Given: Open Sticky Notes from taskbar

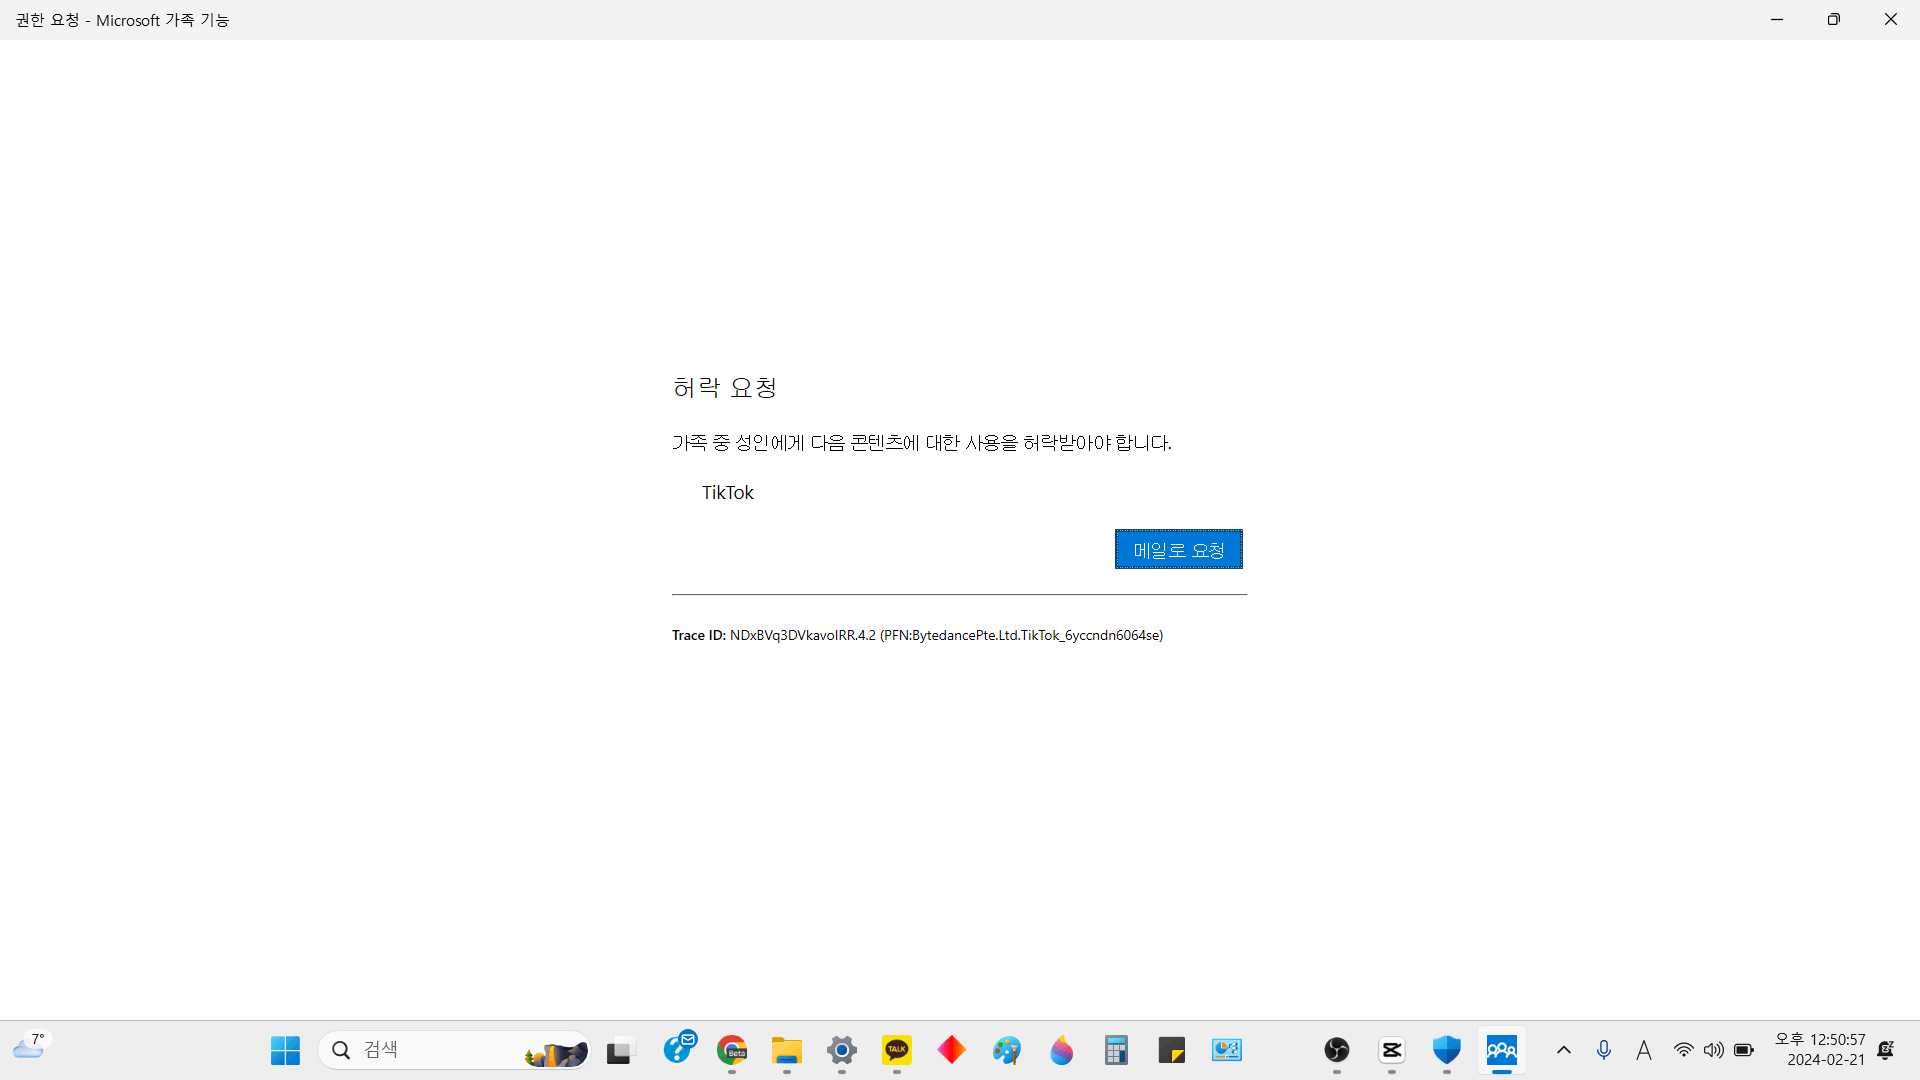Looking at the screenshot, I should (x=1171, y=1050).
